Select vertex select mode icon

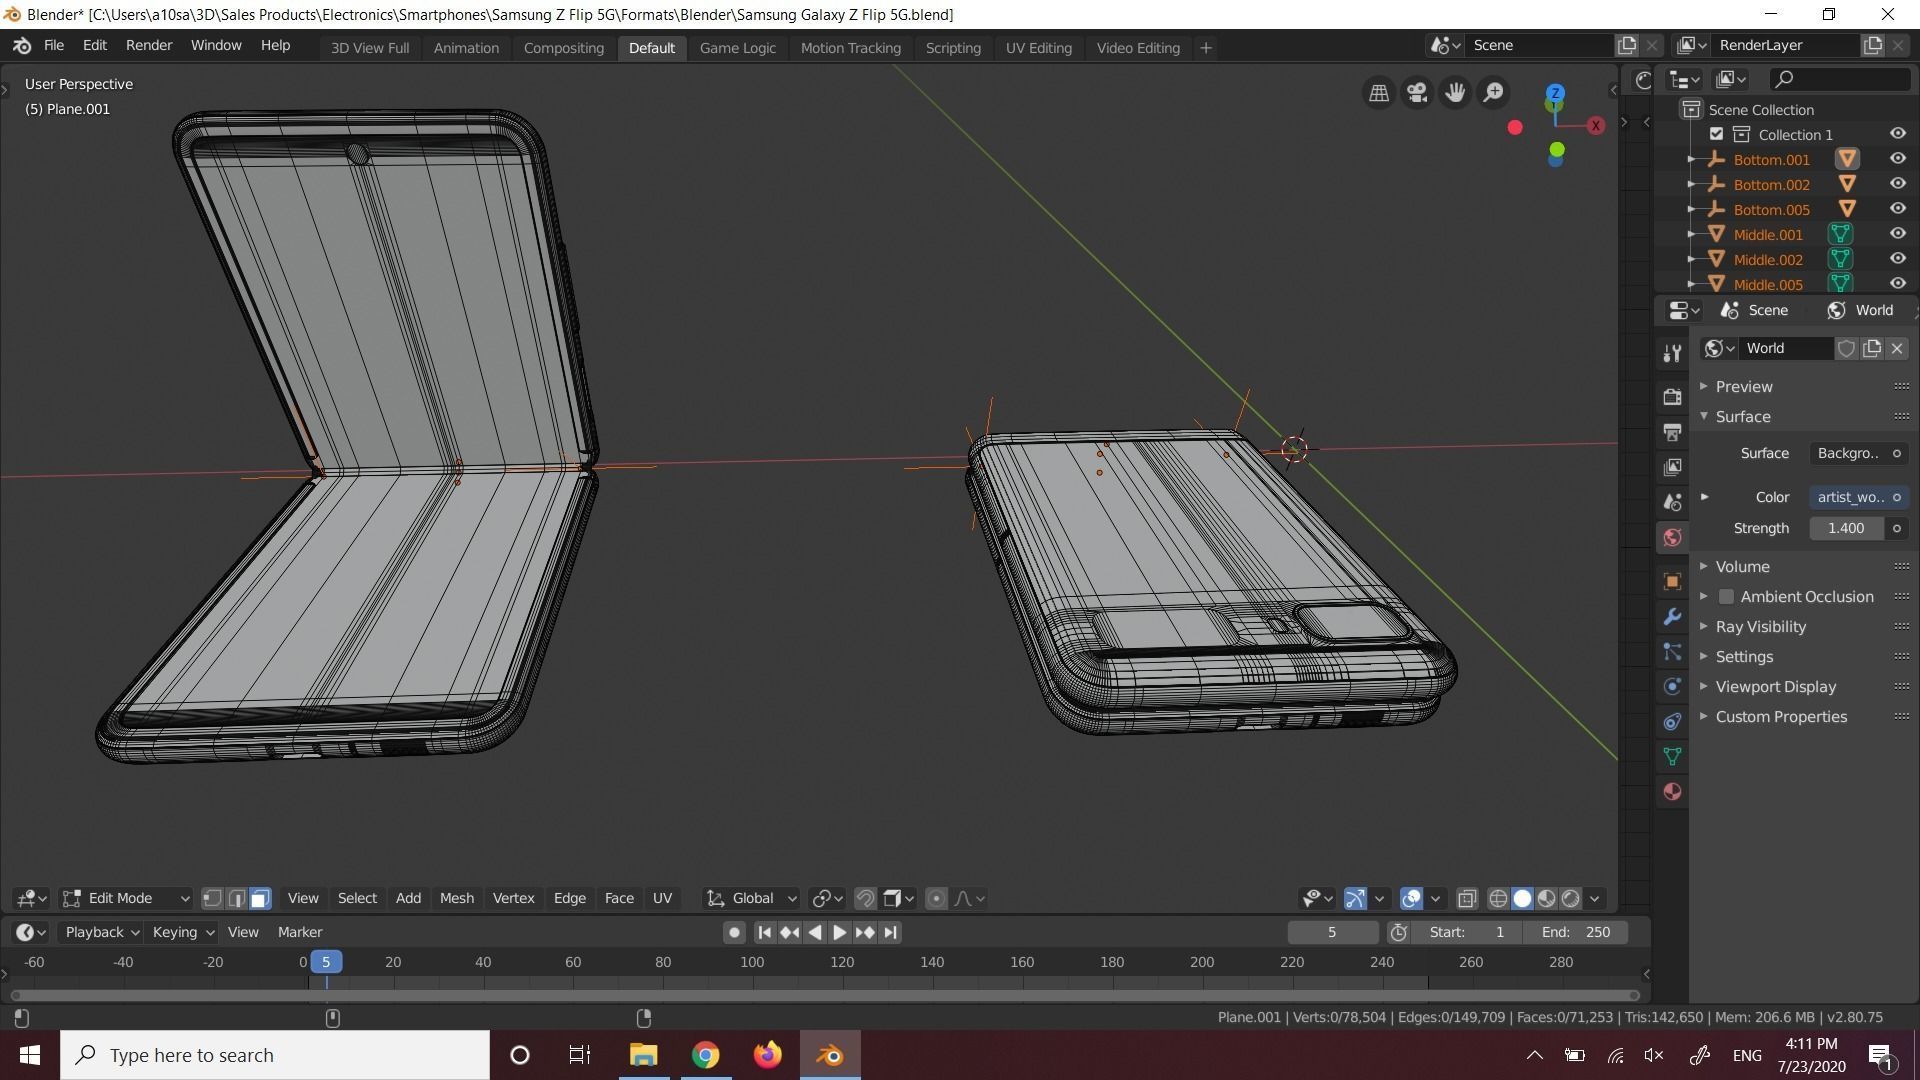point(212,898)
